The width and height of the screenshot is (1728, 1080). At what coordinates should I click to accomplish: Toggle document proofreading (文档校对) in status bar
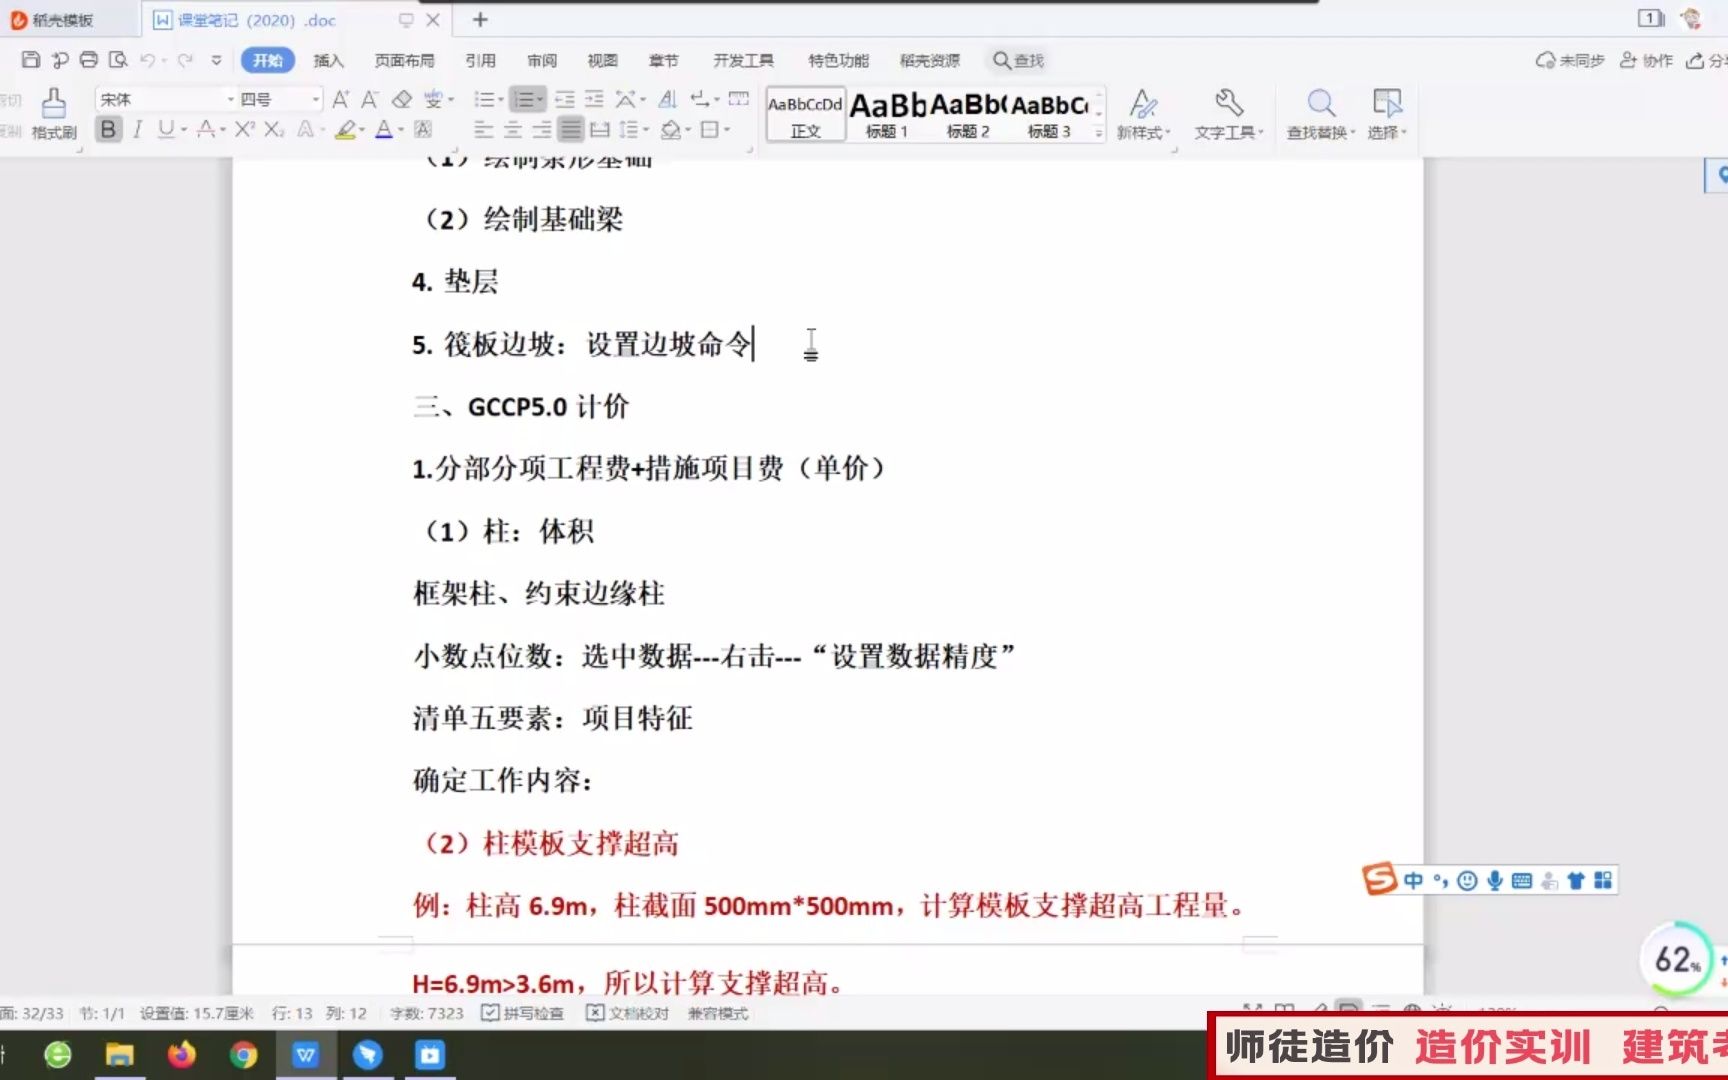[627, 1013]
